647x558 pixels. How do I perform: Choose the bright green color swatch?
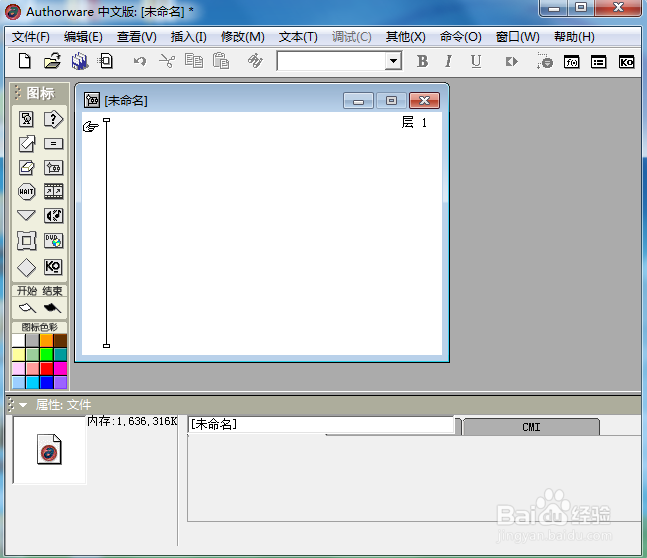coord(47,355)
